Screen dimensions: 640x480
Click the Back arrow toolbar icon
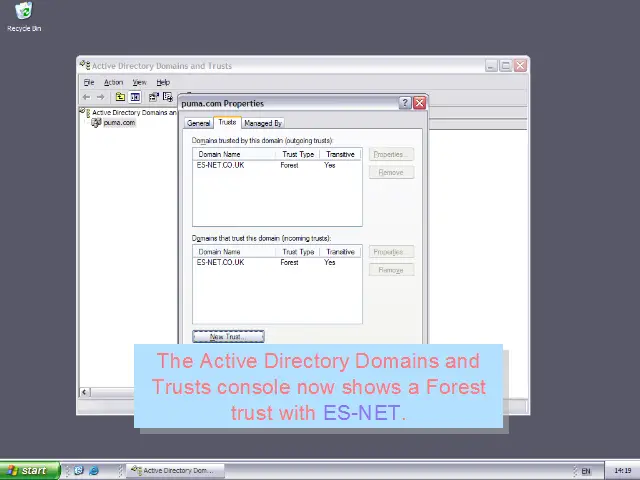87,97
